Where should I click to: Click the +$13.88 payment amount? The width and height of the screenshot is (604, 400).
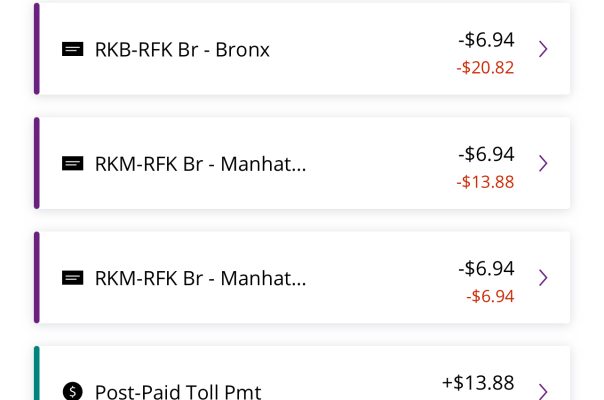[x=478, y=382]
